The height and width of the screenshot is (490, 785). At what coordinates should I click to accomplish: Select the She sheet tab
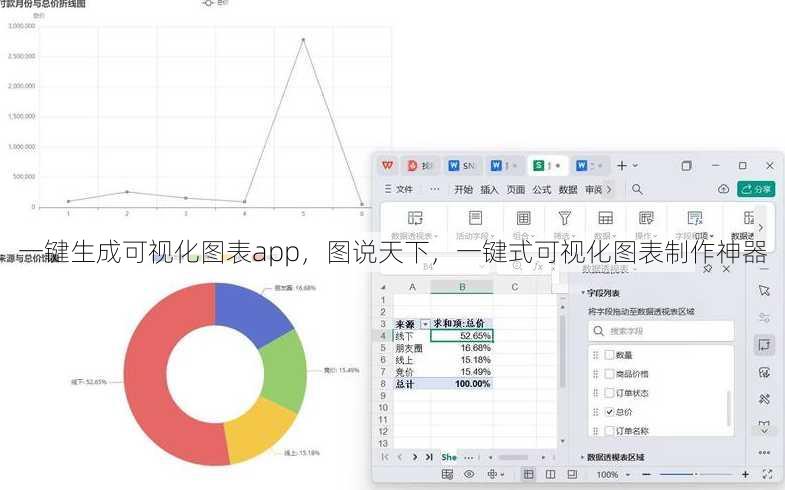coord(449,457)
